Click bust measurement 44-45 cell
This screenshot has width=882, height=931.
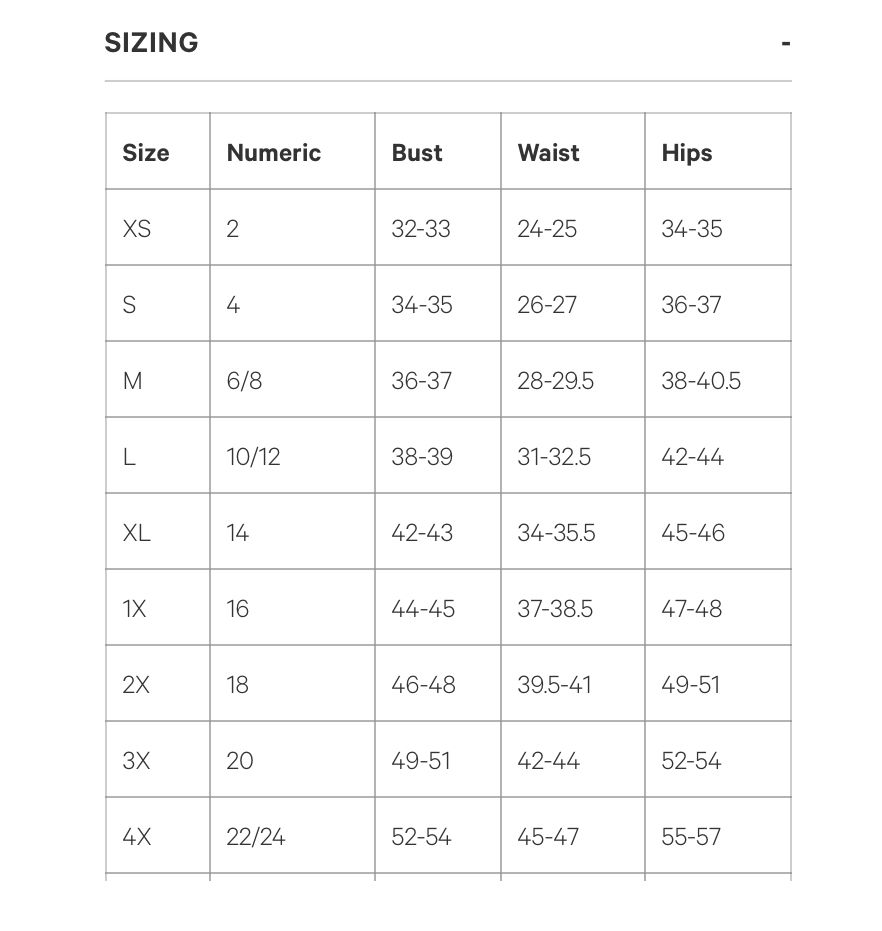423,609
